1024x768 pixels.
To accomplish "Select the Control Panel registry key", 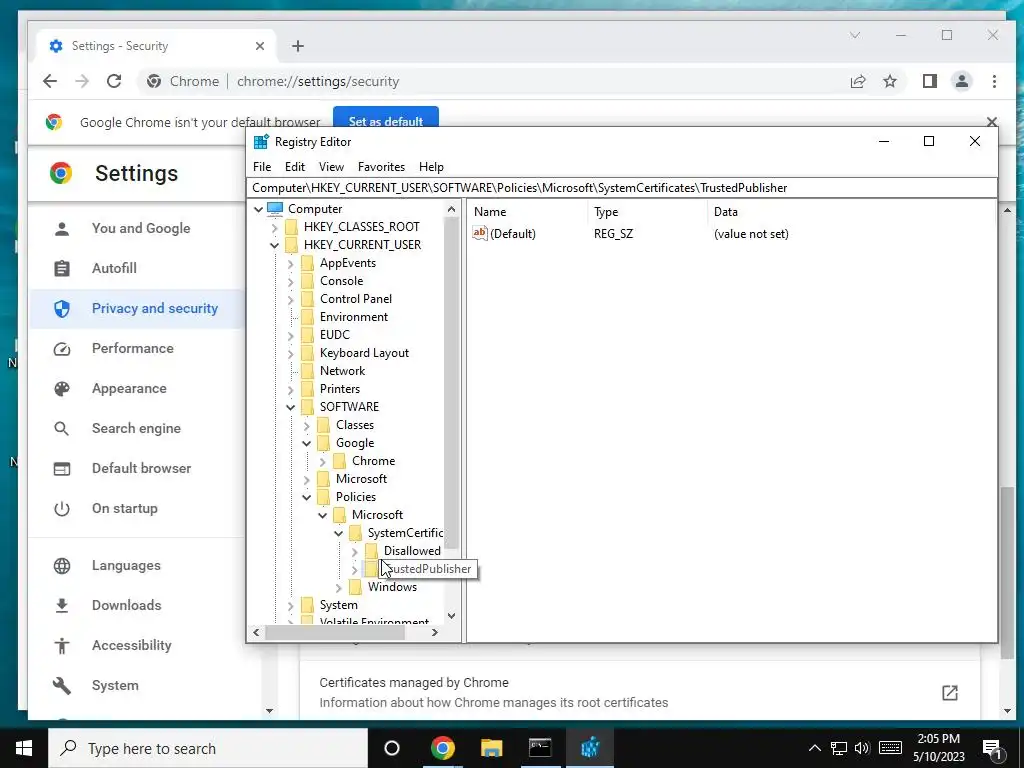I will 356,298.
